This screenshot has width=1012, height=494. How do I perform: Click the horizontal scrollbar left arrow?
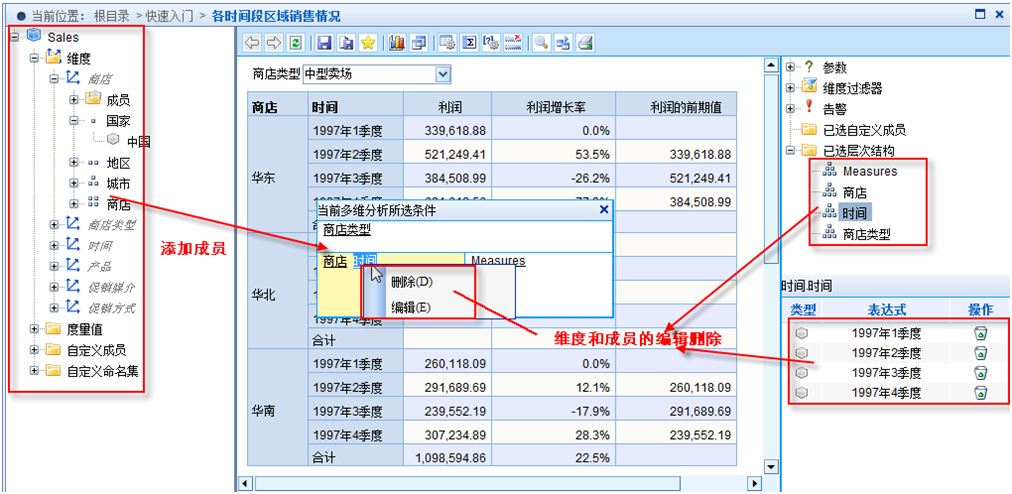coord(246,483)
